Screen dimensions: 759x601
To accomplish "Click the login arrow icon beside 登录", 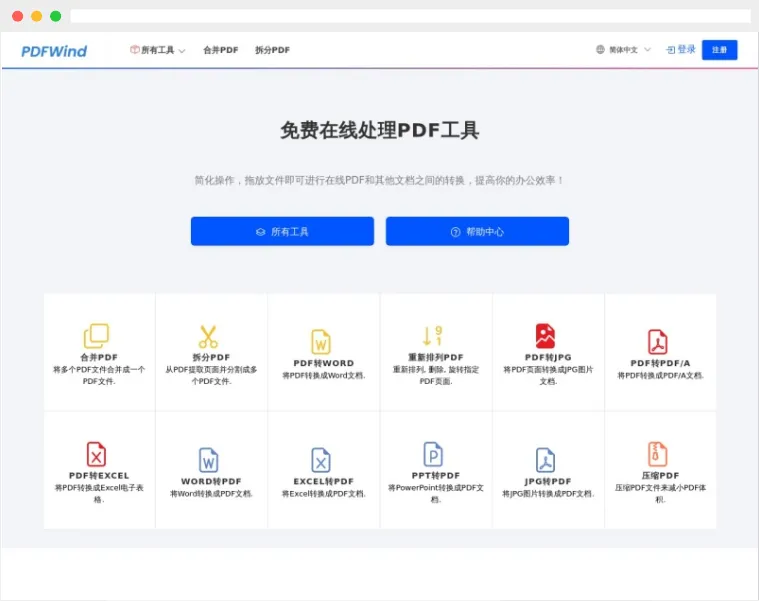I will 670,50.
